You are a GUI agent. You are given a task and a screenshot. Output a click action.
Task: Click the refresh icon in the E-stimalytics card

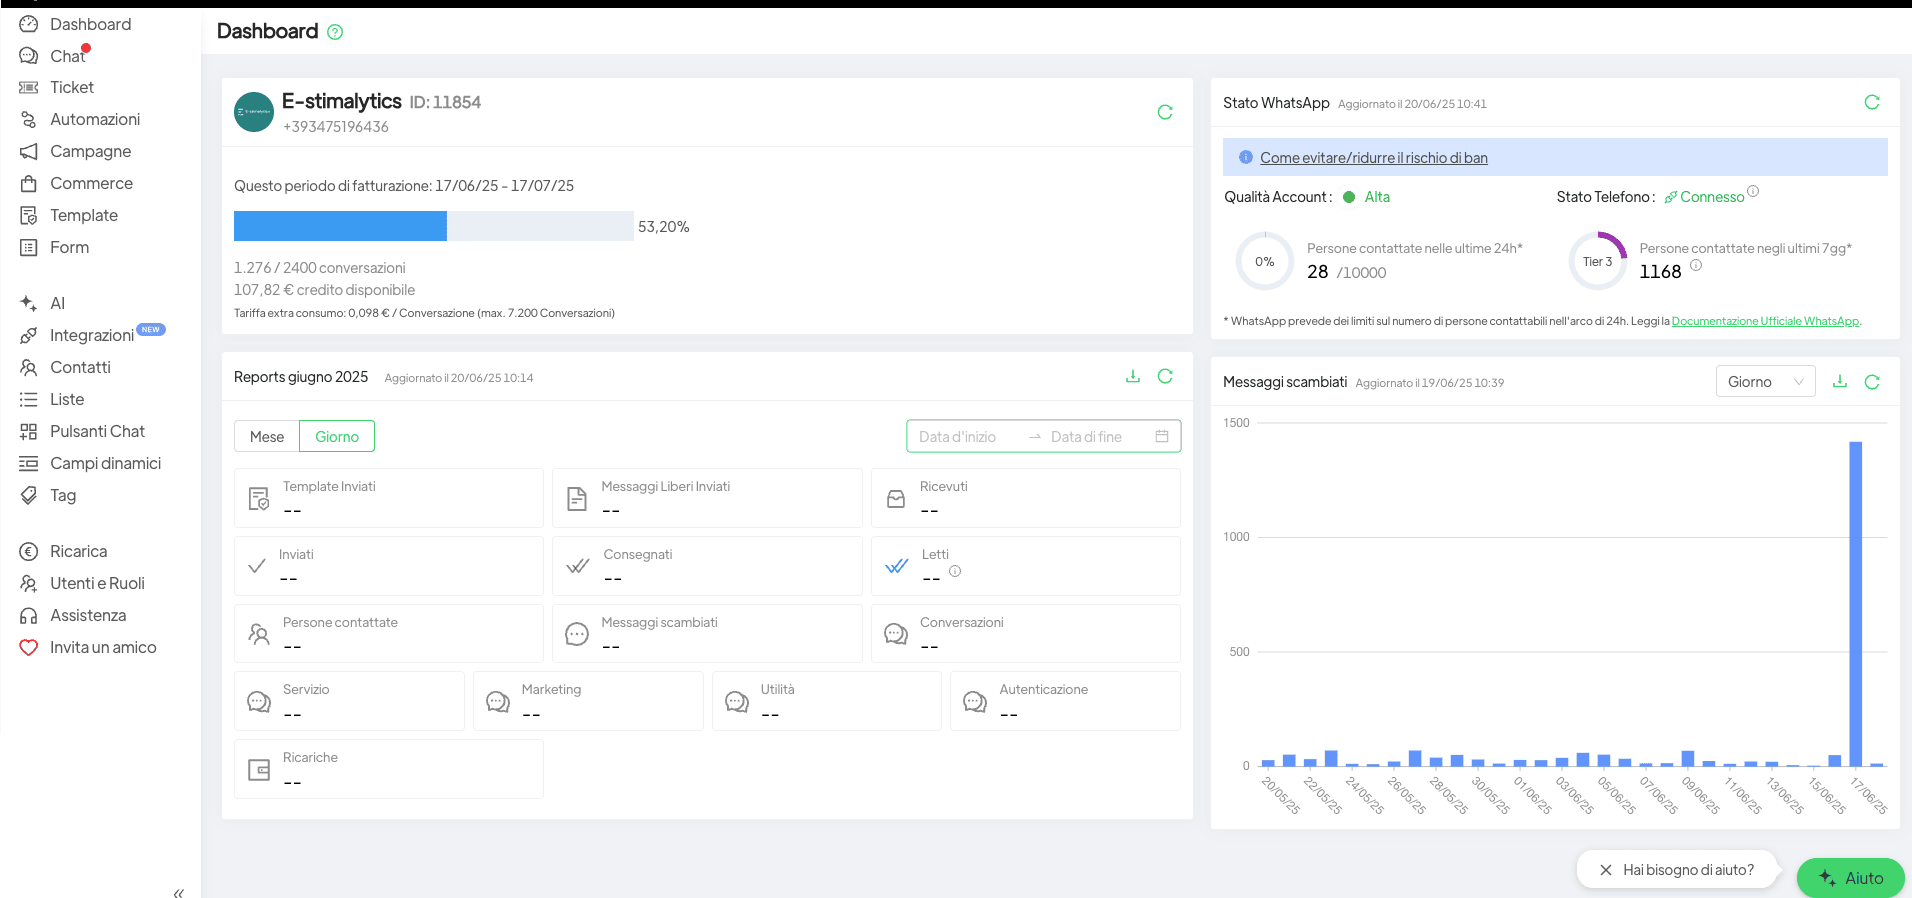point(1165,112)
